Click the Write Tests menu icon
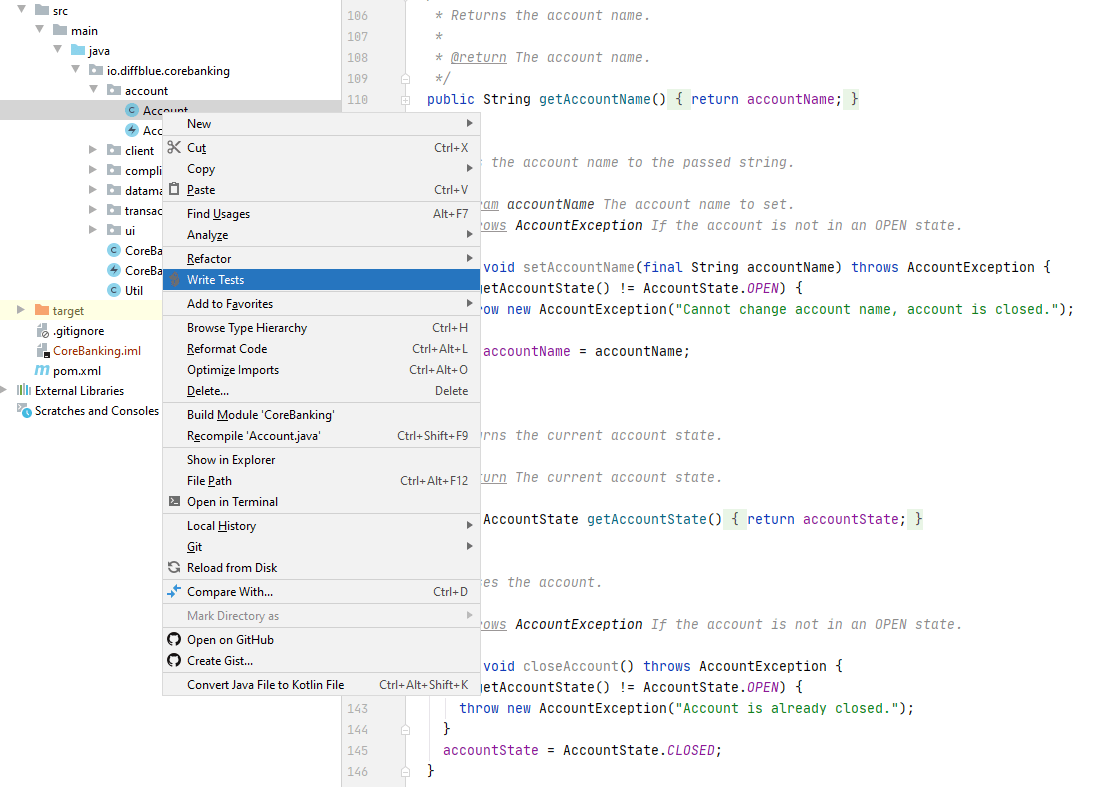1101x787 pixels. [174, 279]
